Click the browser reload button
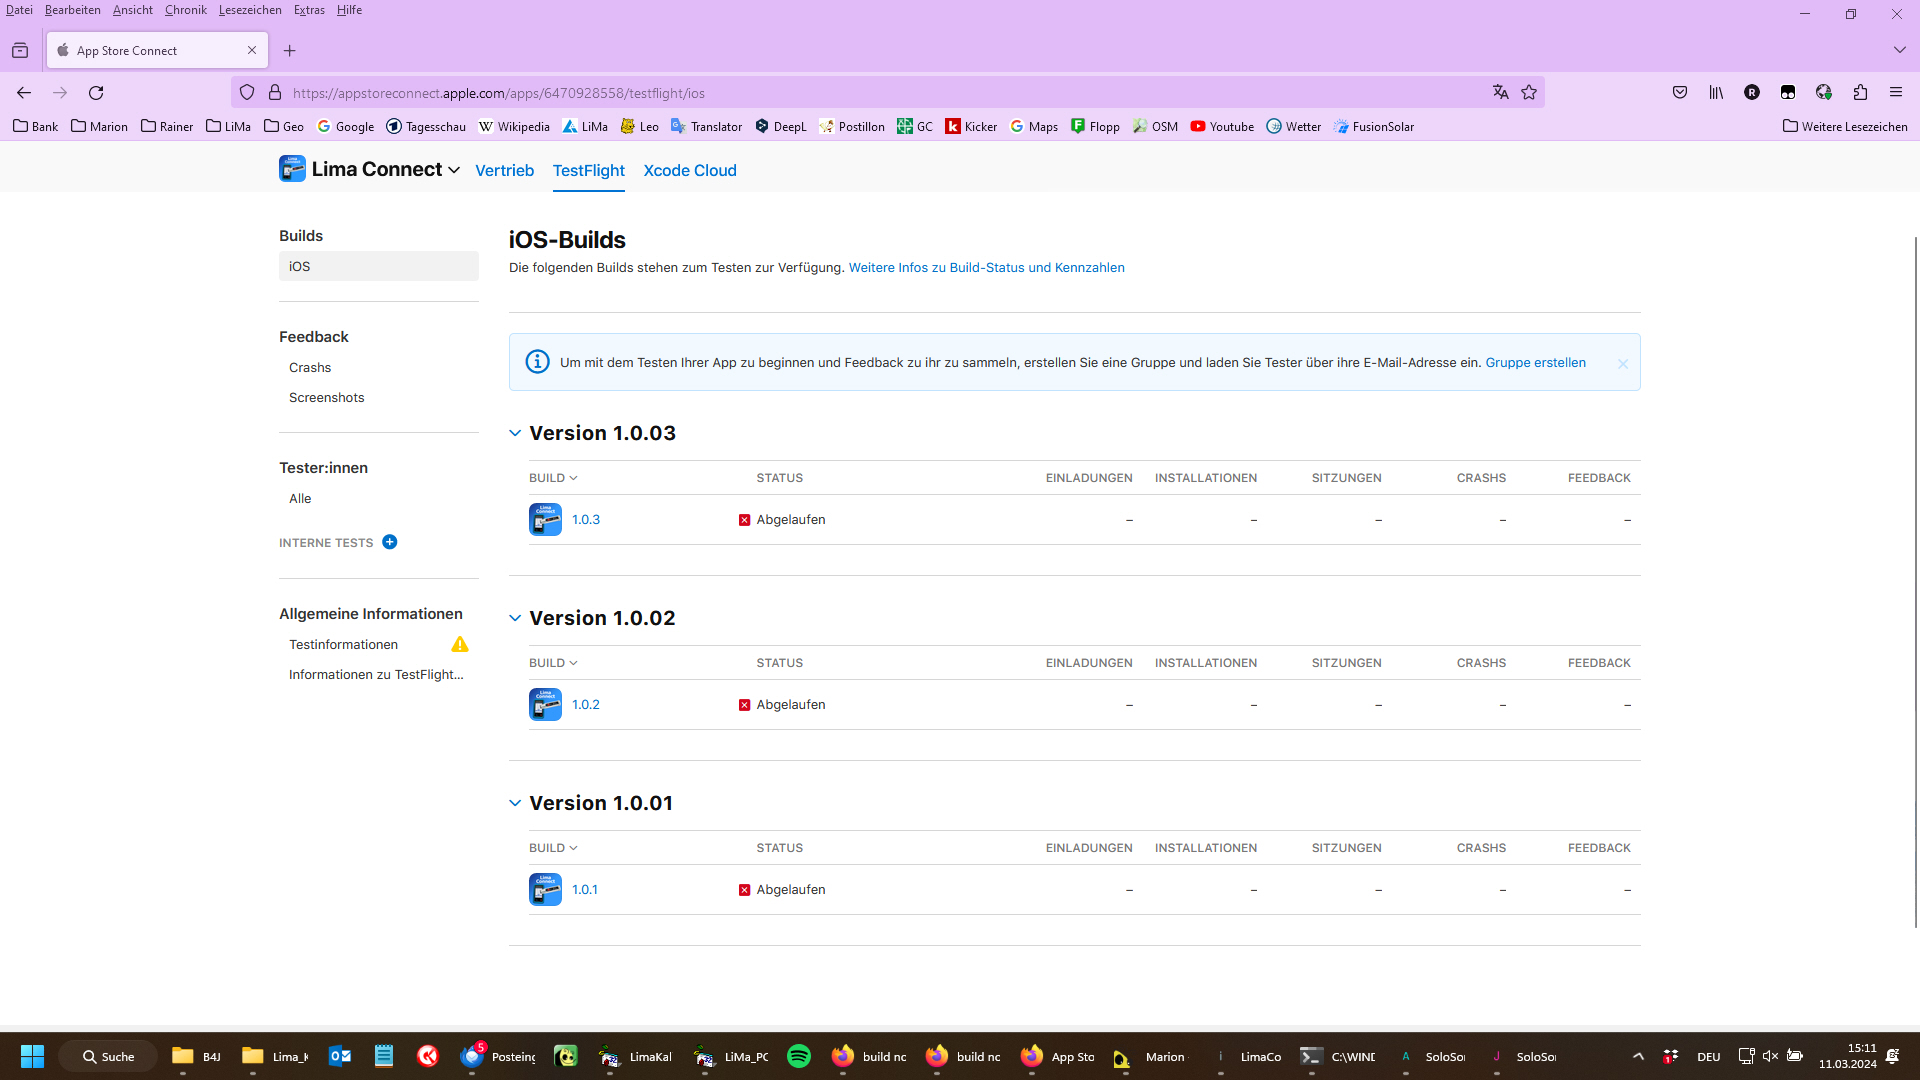Image resolution: width=1920 pixels, height=1080 pixels. pyautogui.click(x=96, y=93)
